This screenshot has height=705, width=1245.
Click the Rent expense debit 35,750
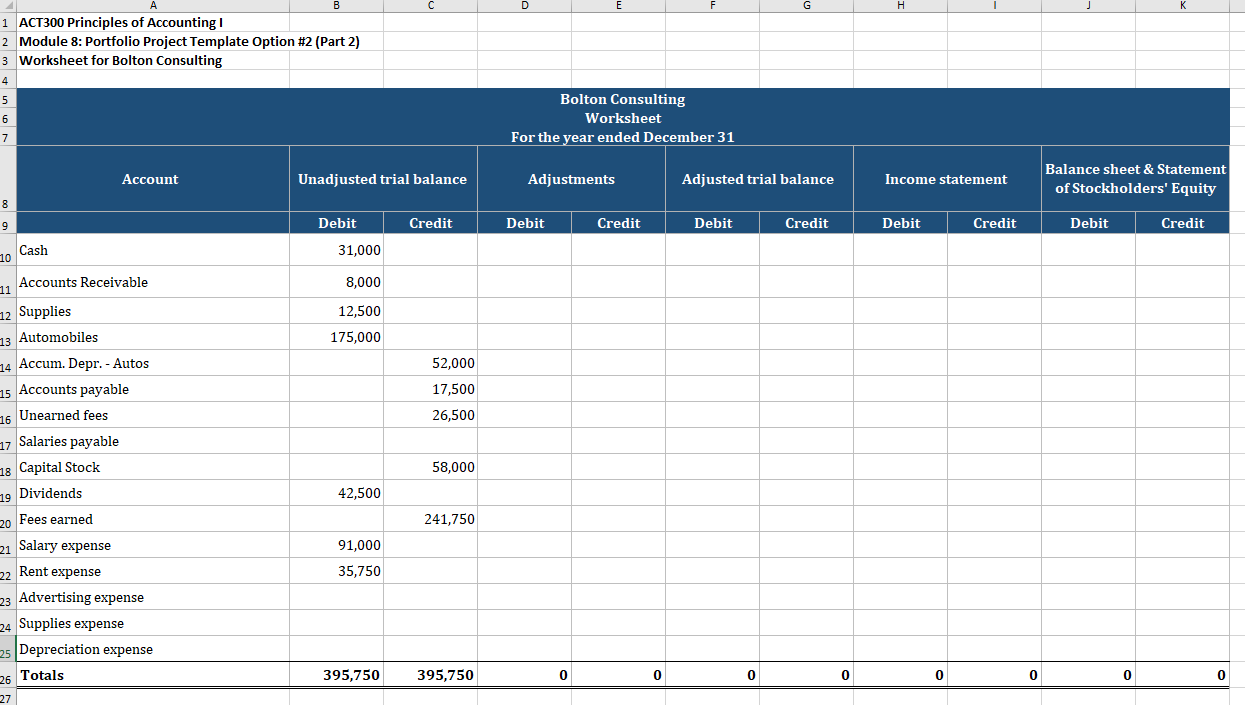tap(336, 571)
